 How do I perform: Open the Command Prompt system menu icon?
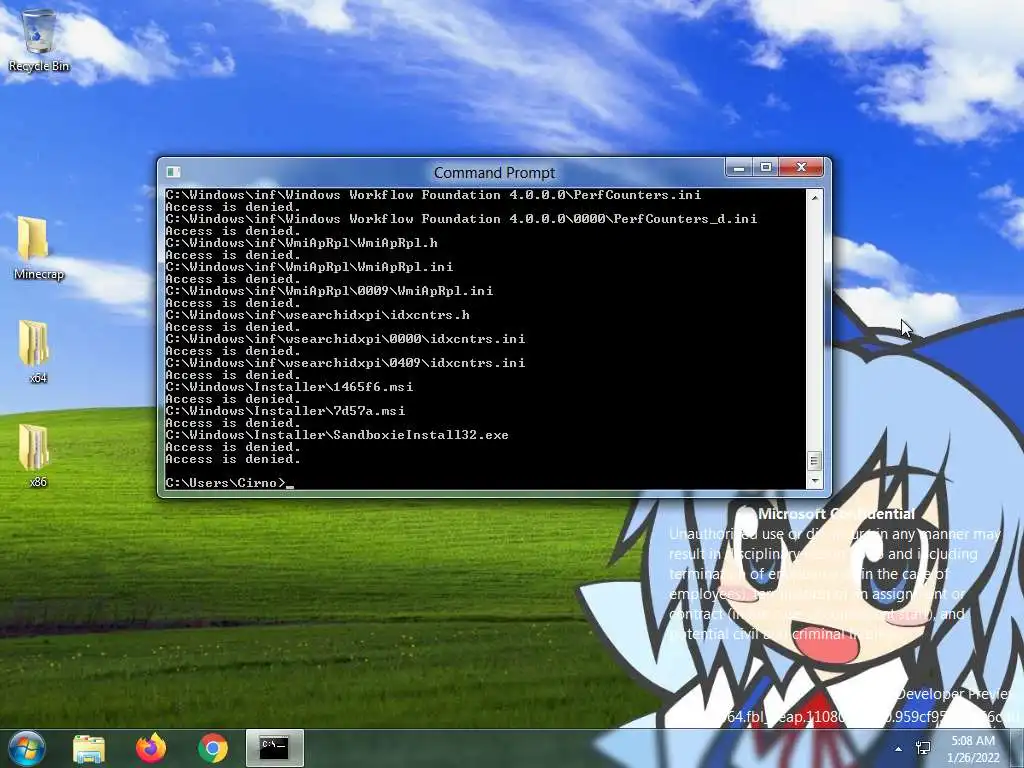coord(174,172)
